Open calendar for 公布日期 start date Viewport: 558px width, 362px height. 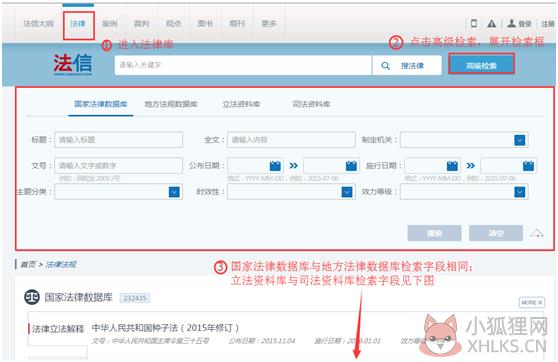(275, 166)
